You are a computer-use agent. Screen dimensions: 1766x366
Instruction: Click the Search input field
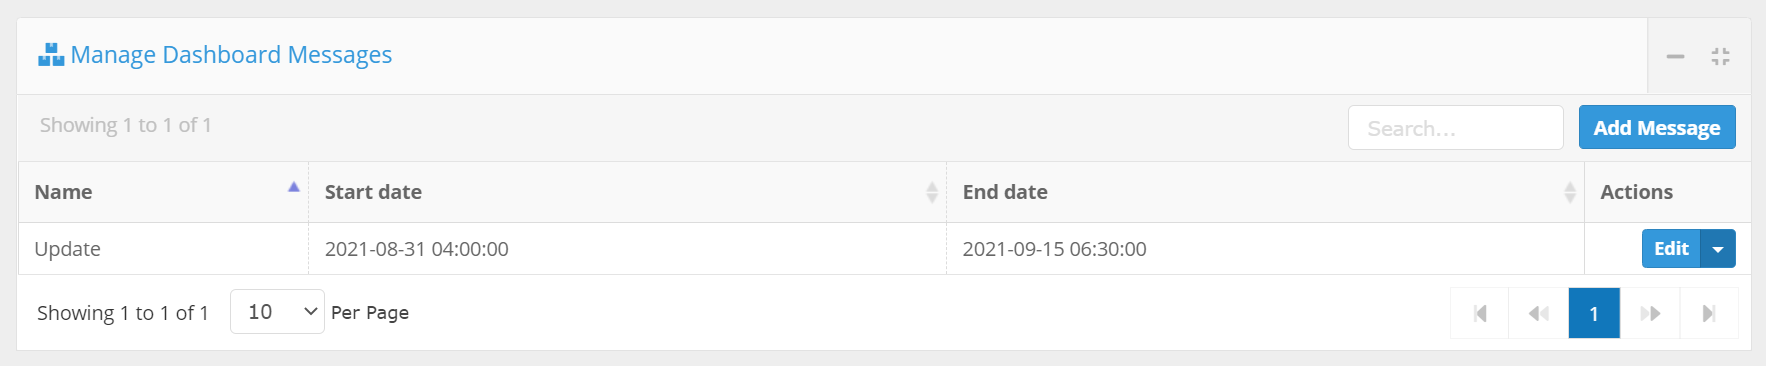[1455, 128]
